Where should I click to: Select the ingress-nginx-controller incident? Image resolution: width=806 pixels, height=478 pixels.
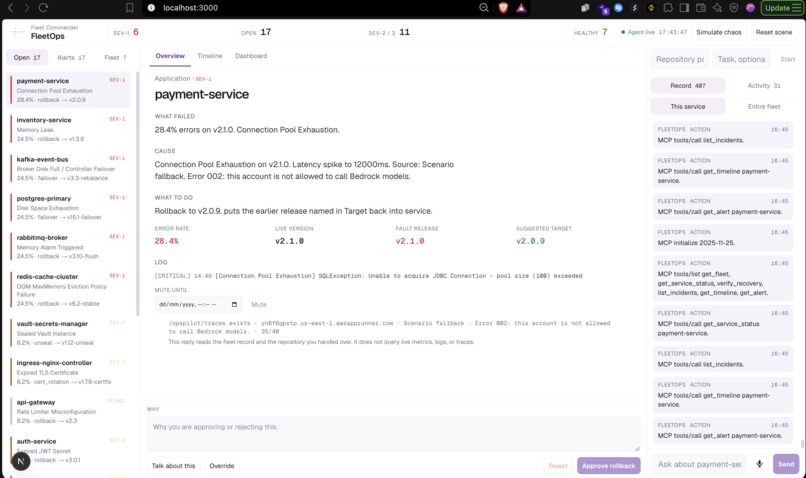[69, 372]
